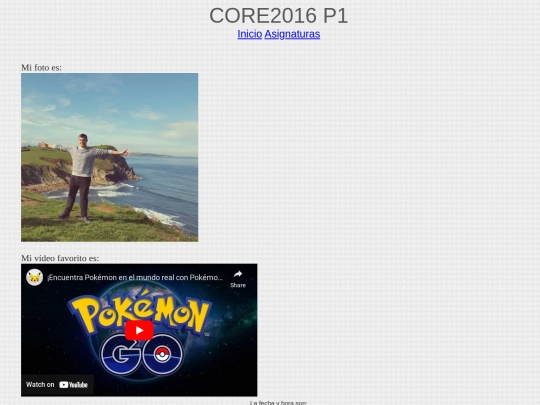Click the 'Mi foto es:' label
Screen dimensions: 540x405
[41, 68]
